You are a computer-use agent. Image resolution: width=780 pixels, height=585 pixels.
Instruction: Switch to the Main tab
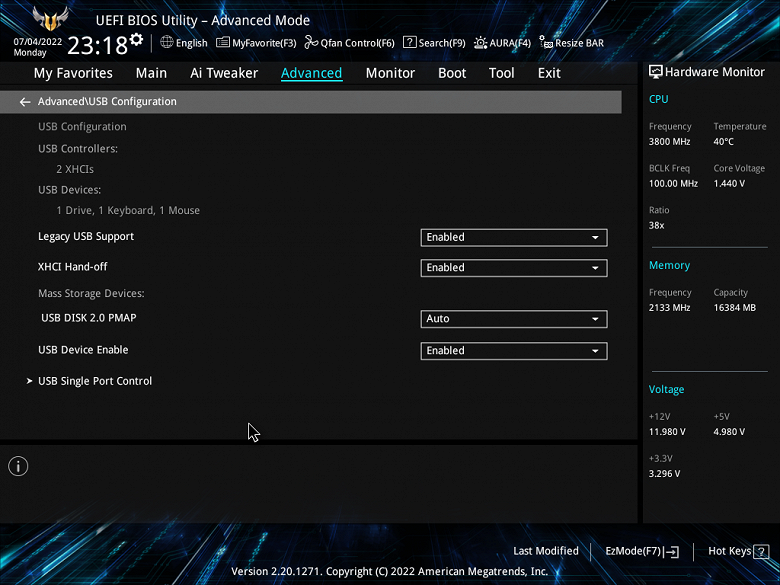point(151,73)
